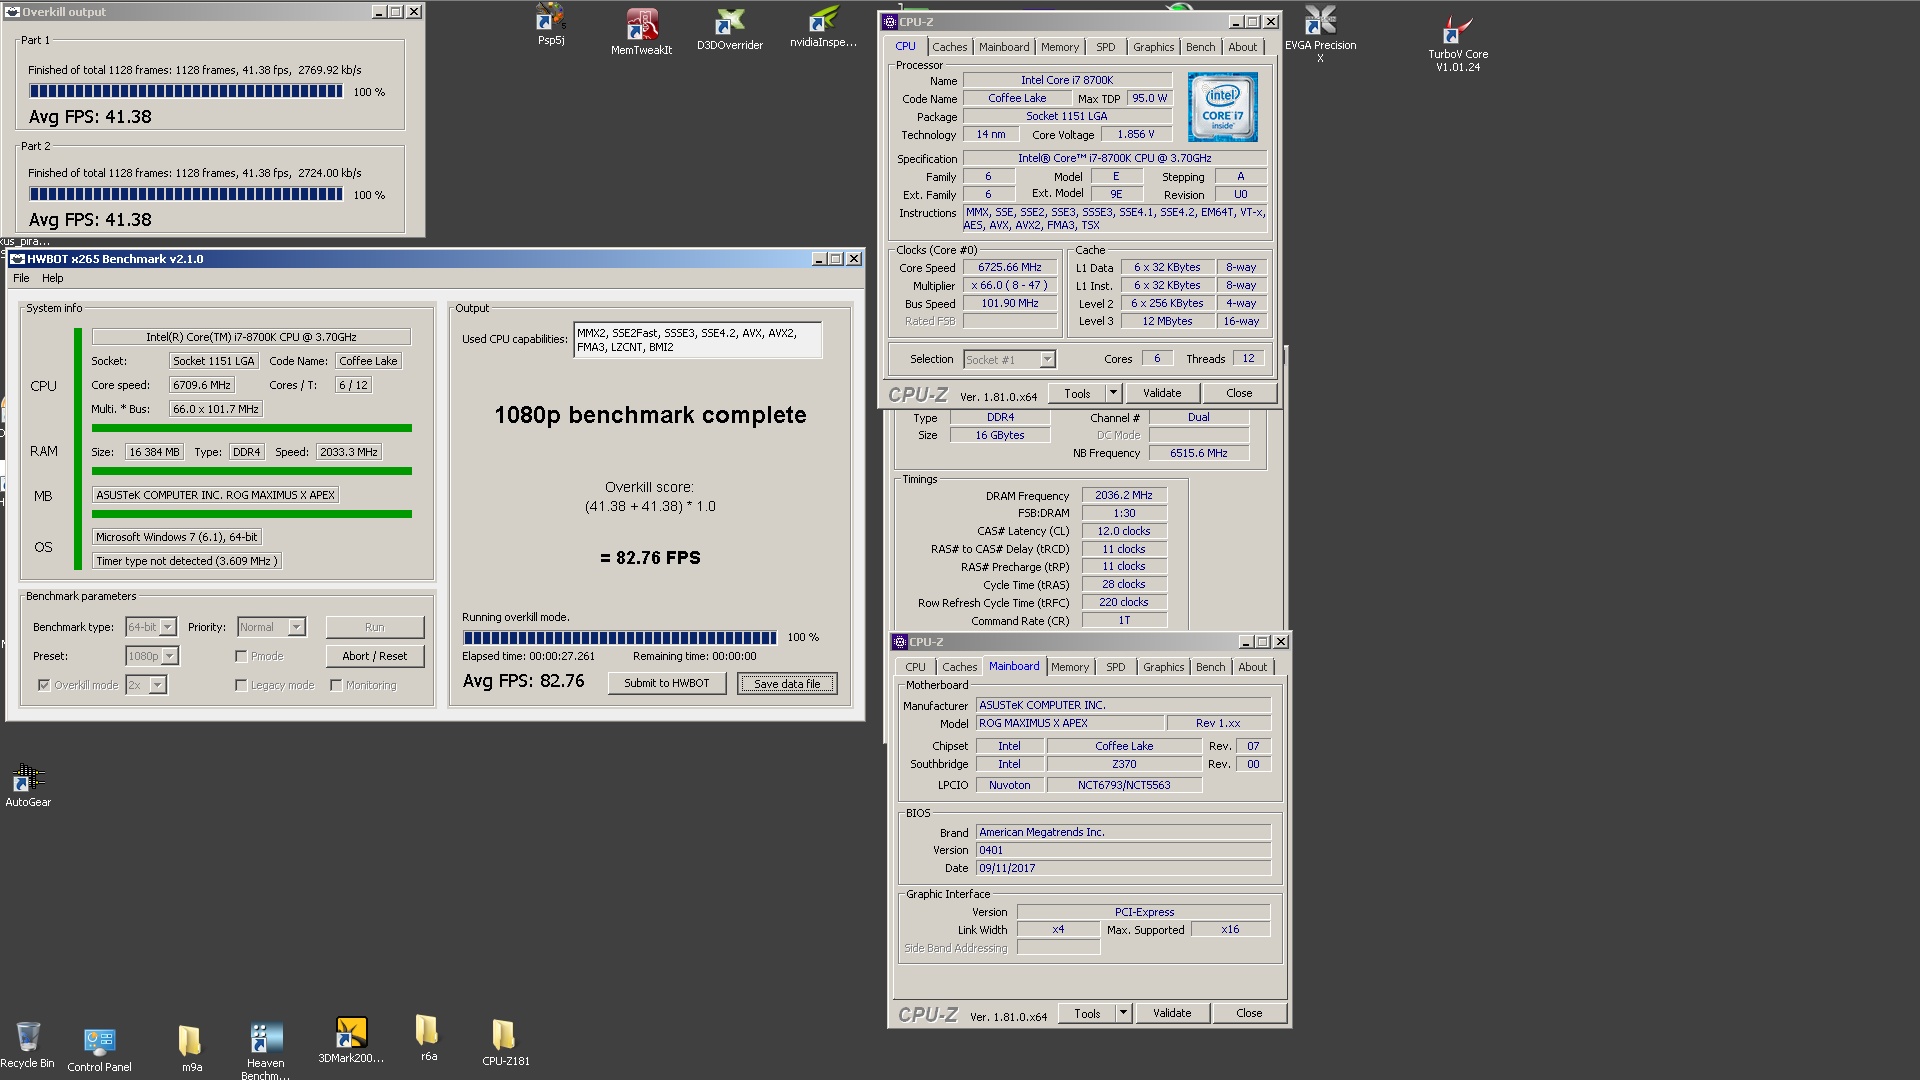This screenshot has height=1080, width=1920.
Task: Open the r6a folder
Action: 428,1037
